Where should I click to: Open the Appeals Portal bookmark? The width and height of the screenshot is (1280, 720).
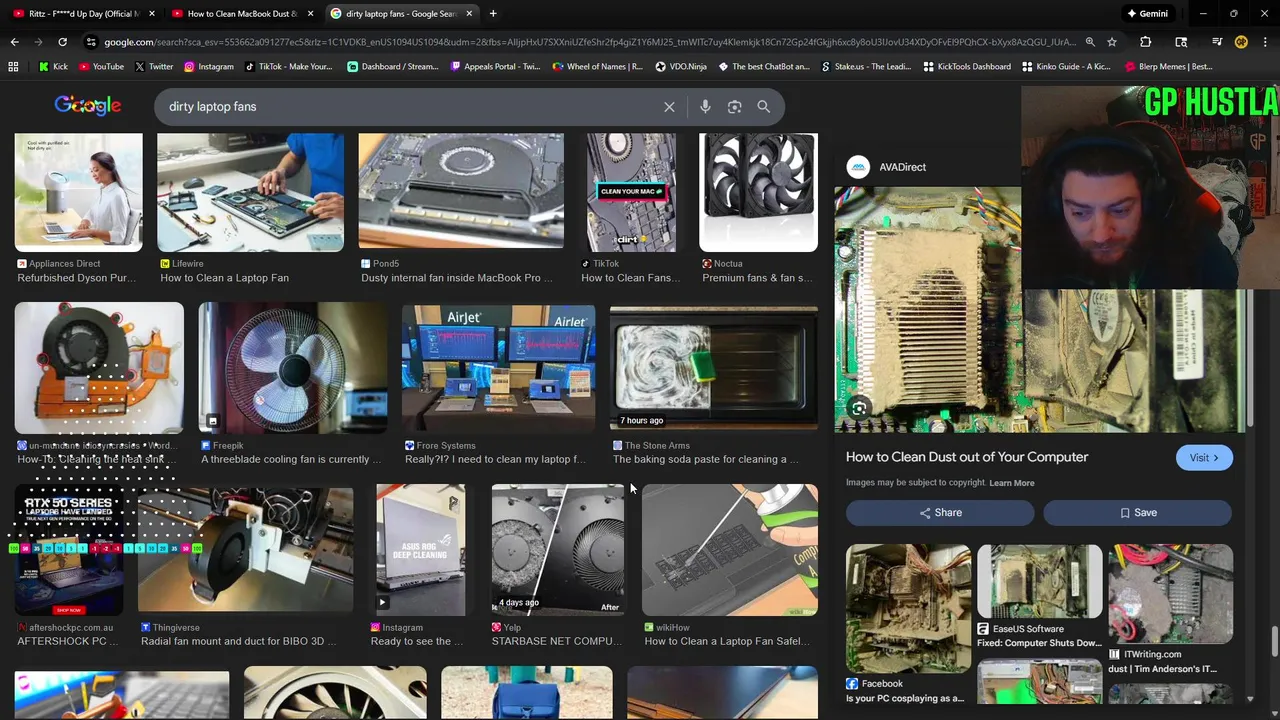(x=496, y=67)
